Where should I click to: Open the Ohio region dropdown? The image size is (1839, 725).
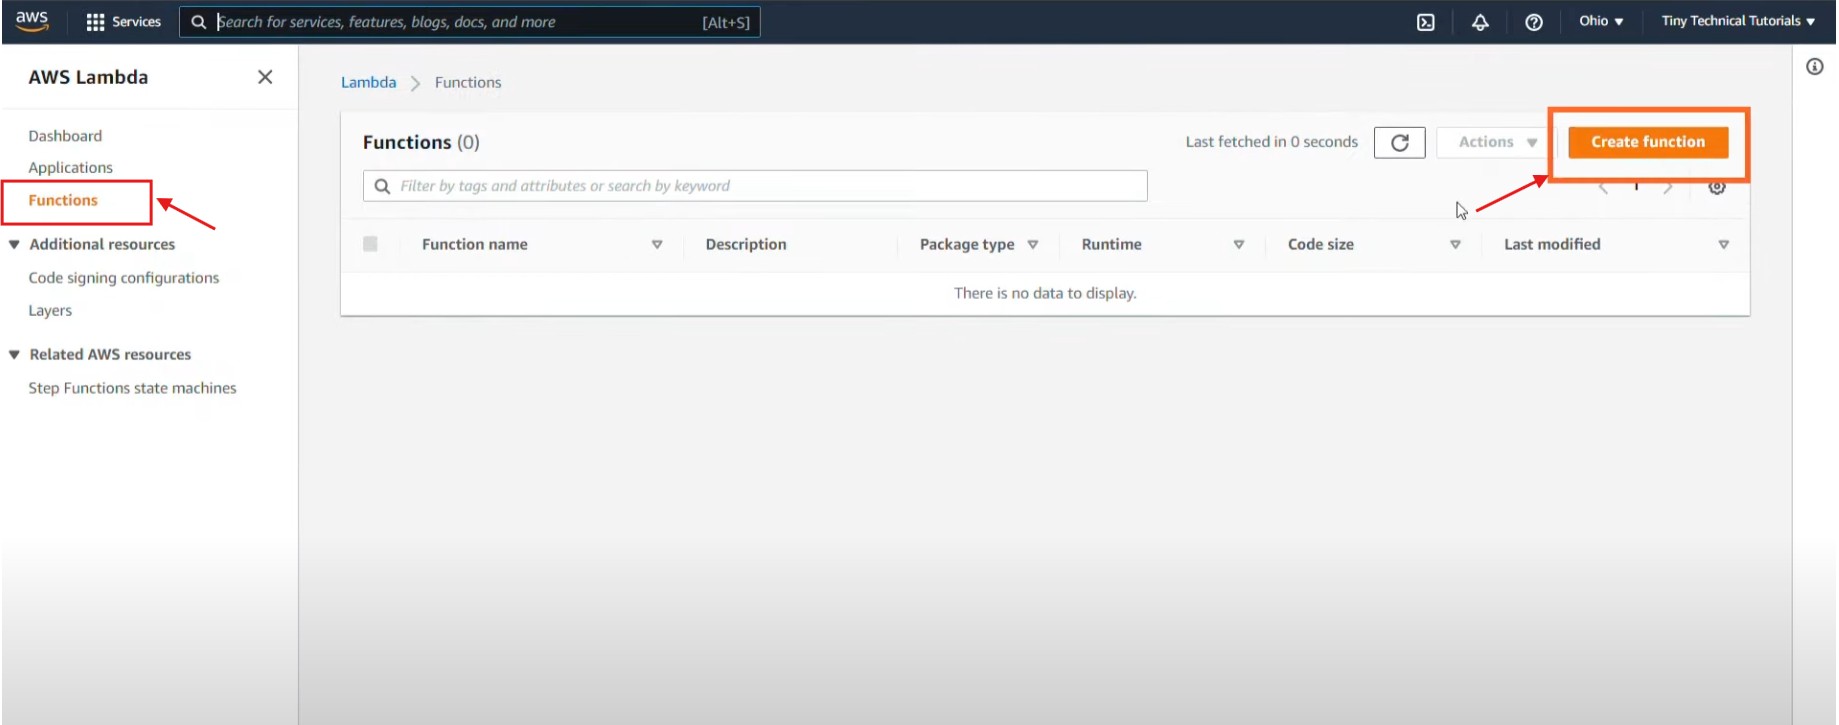1600,21
